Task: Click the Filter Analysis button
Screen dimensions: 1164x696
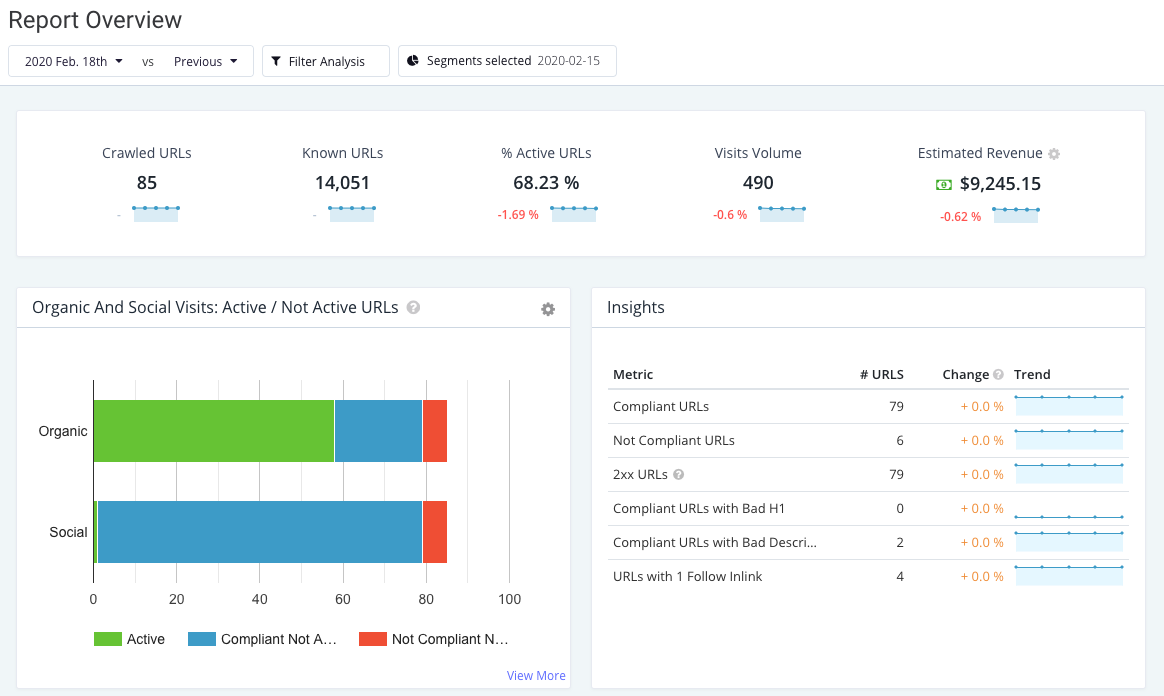Action: [326, 61]
